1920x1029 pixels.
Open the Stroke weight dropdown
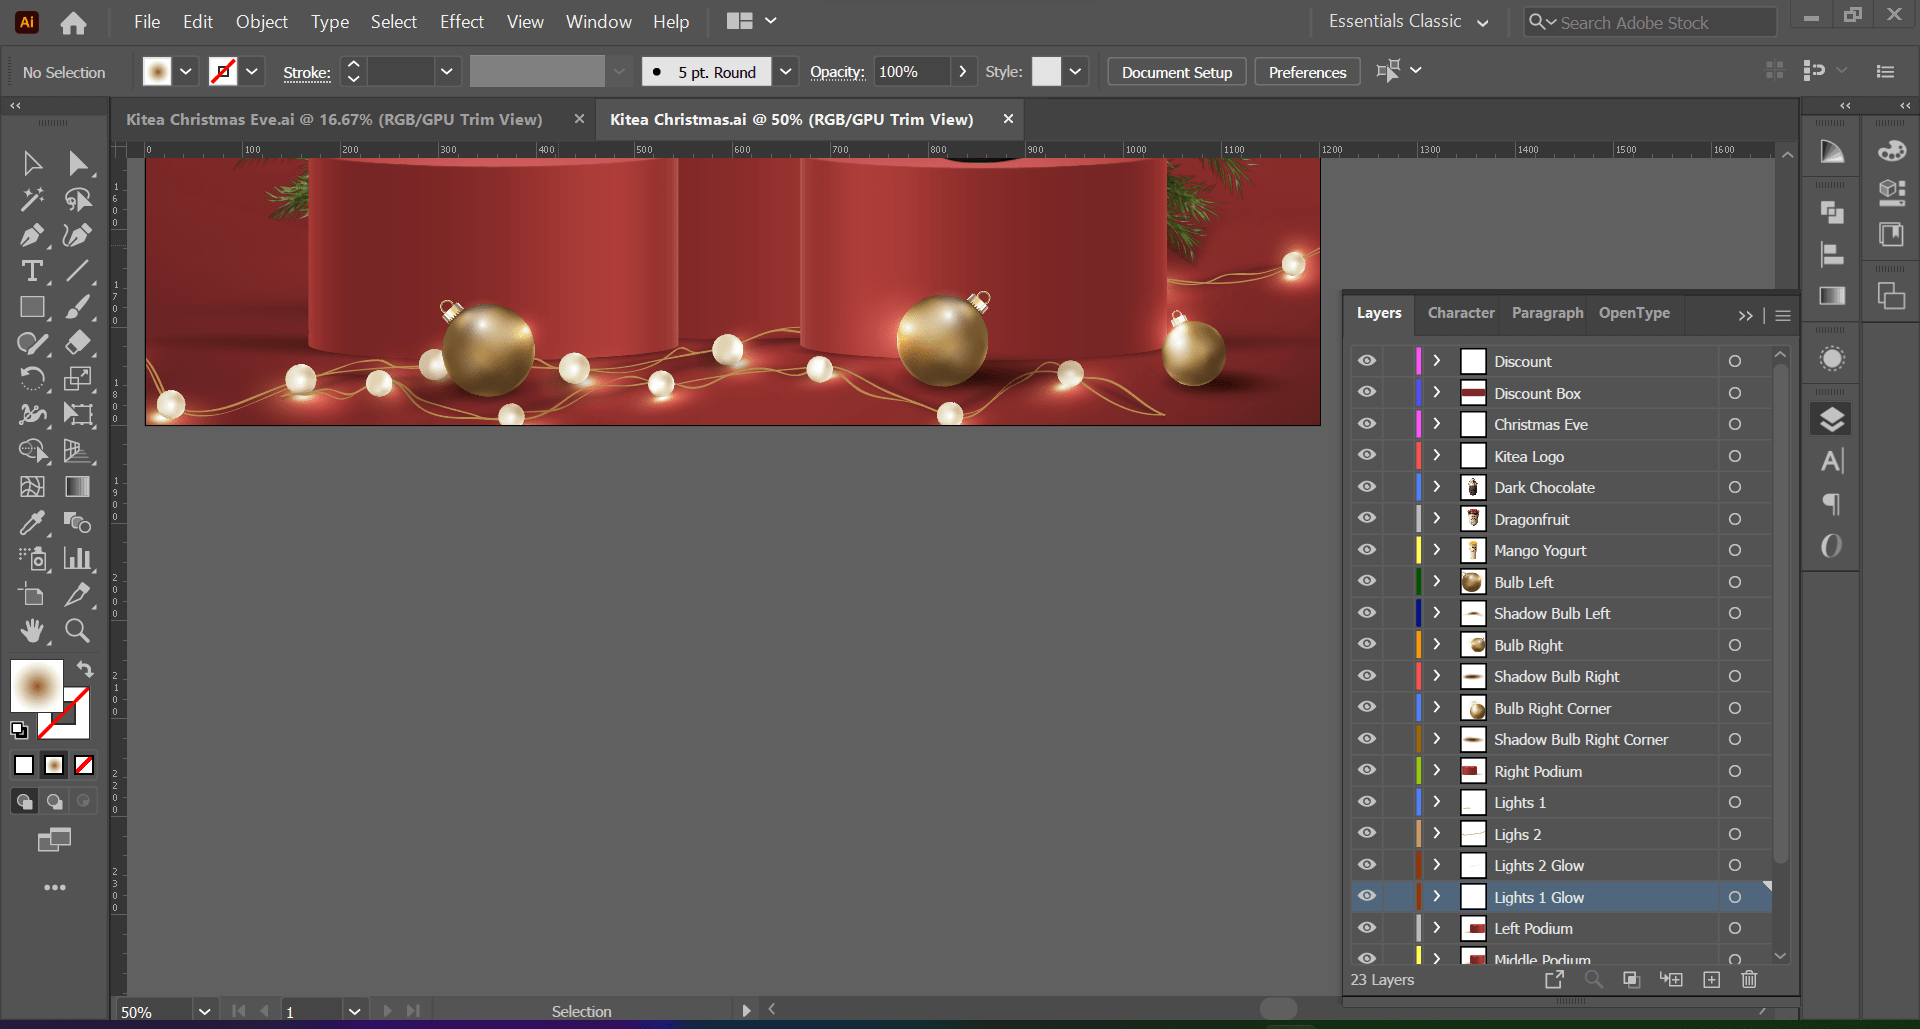pos(447,71)
